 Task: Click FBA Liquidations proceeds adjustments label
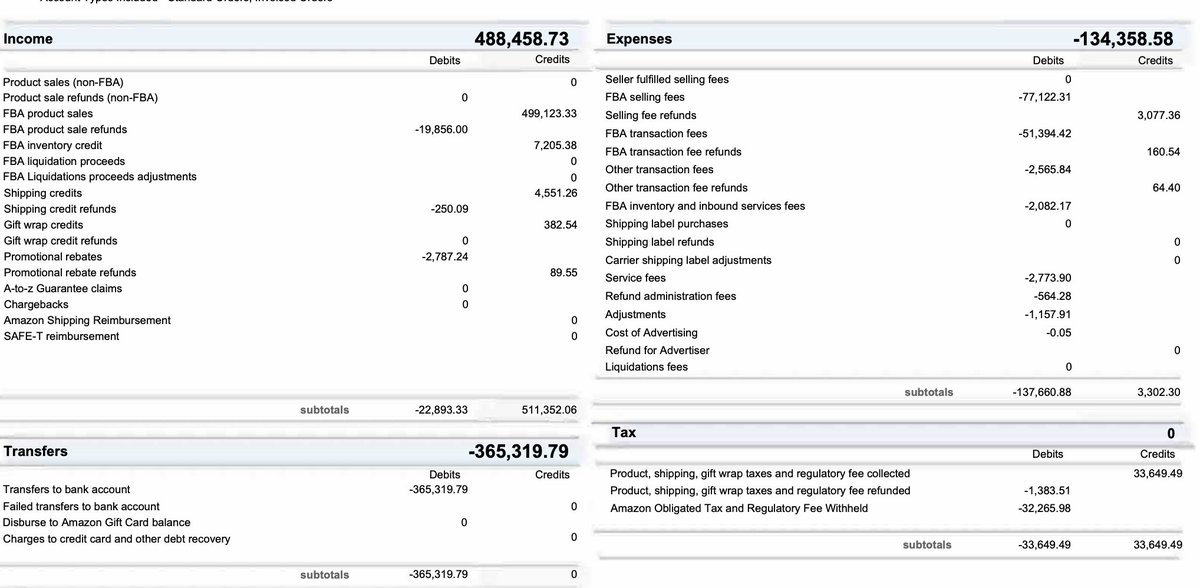pyautogui.click(x=100, y=177)
